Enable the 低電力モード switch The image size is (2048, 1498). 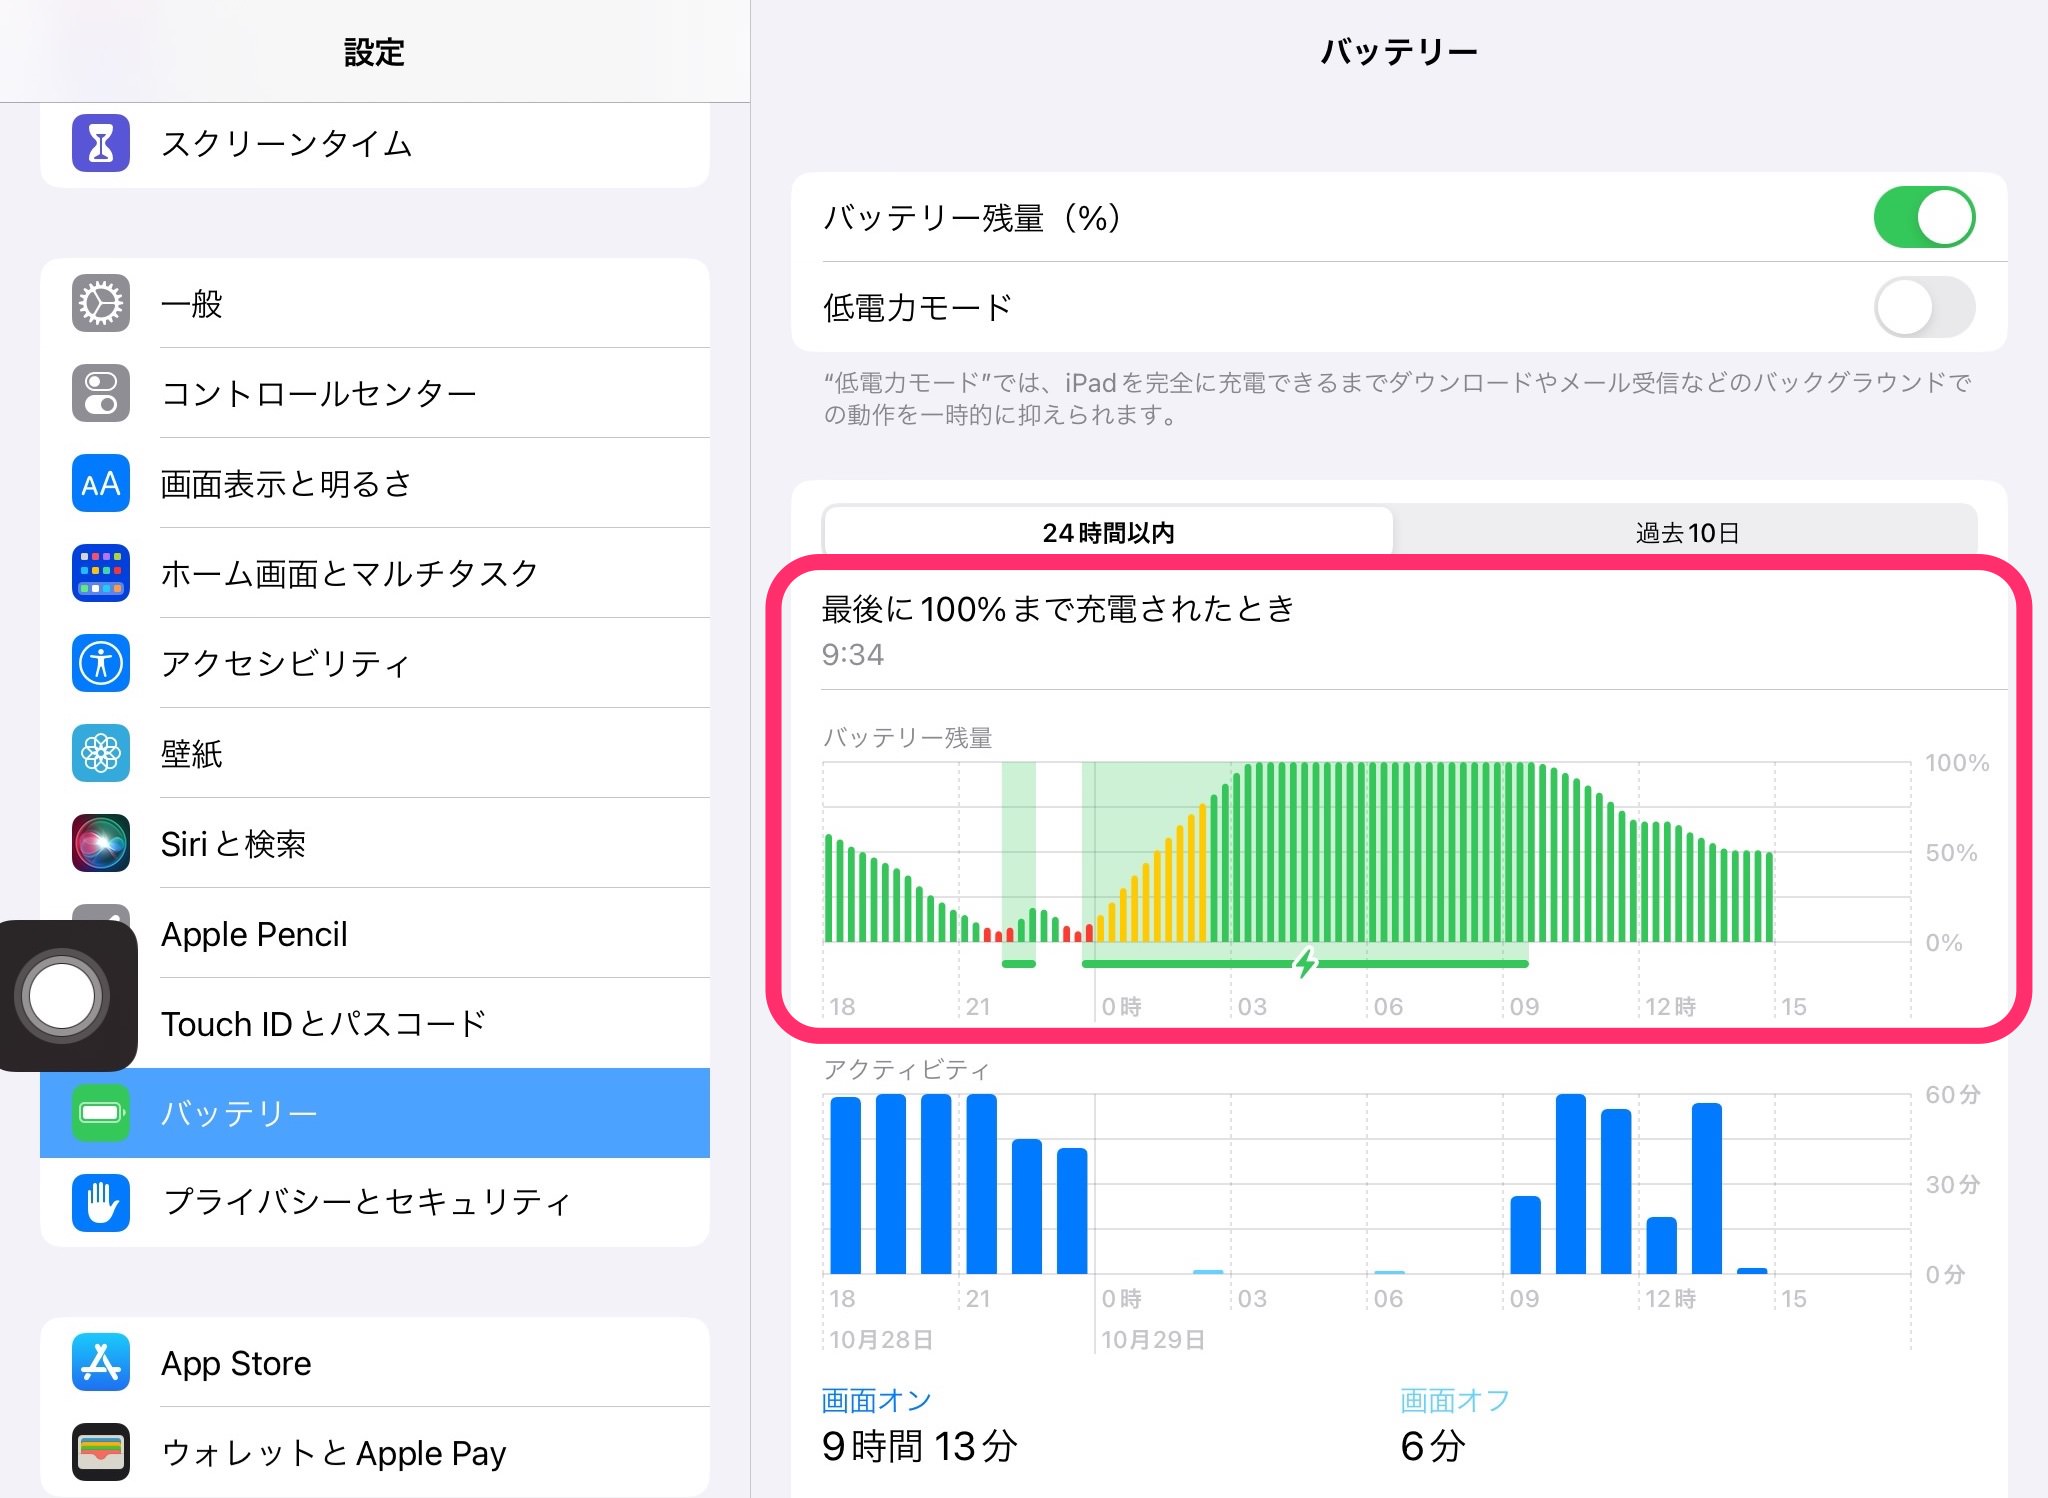tap(1924, 307)
